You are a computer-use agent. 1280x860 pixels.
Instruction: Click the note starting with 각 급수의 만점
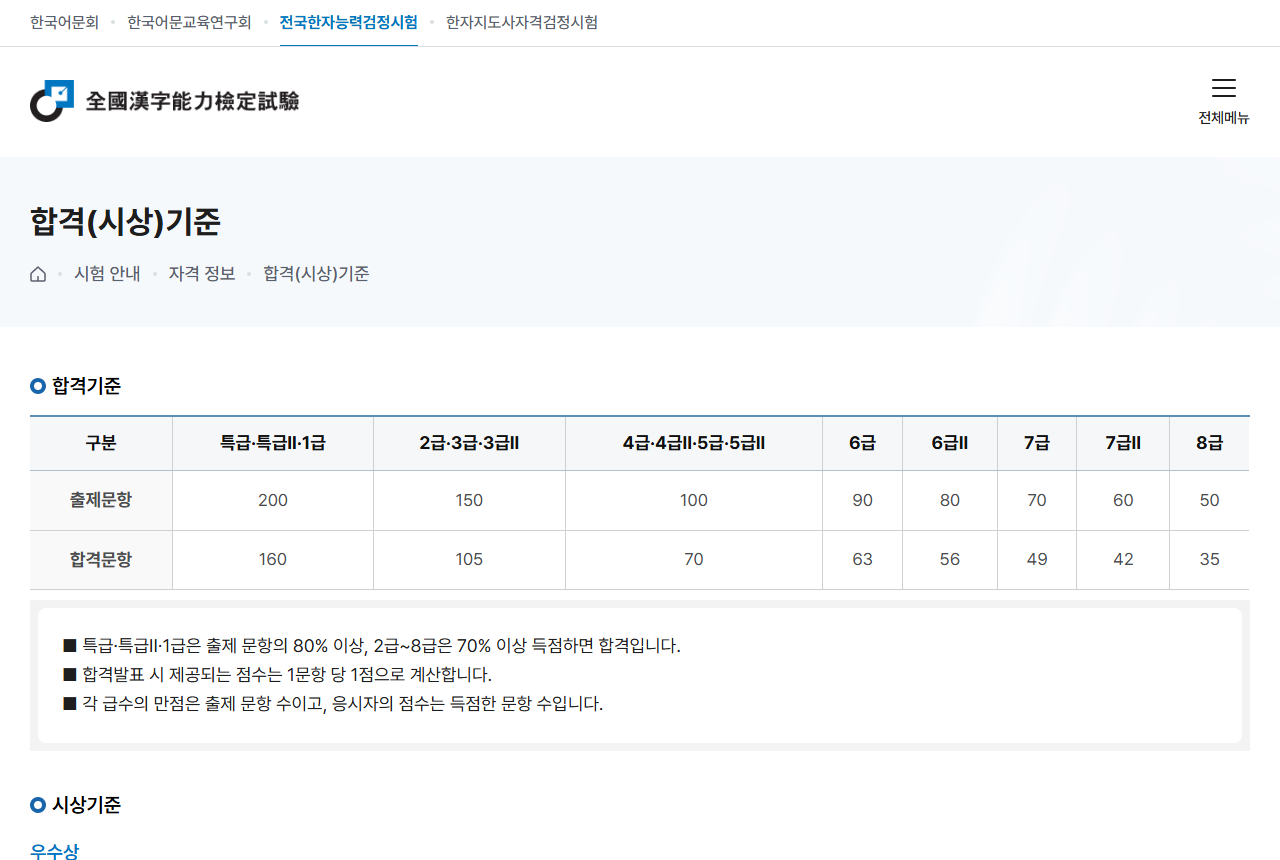(333, 704)
